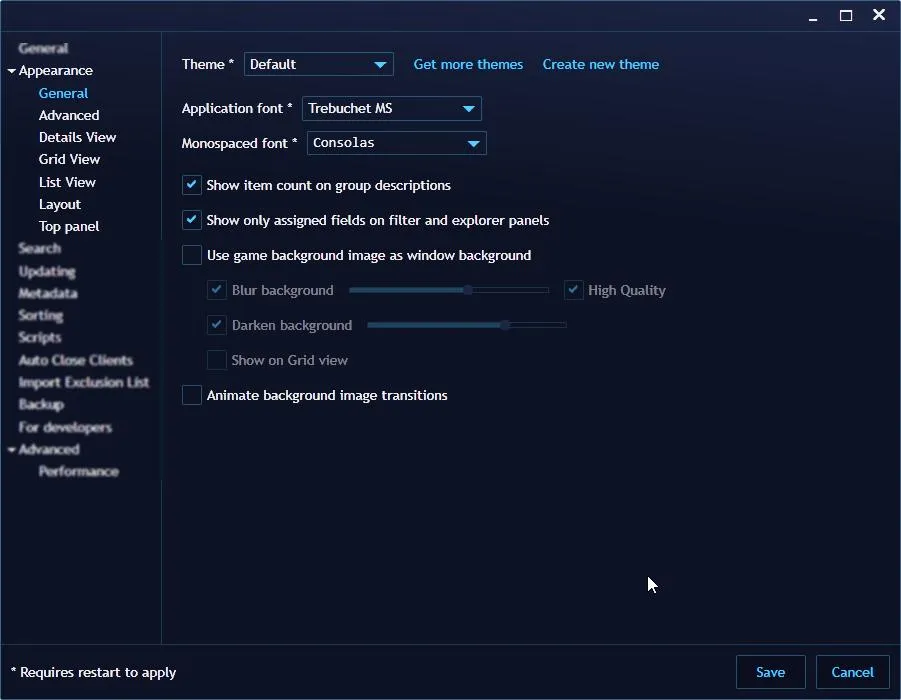The width and height of the screenshot is (901, 700).
Task: Open the Application font dropdown
Action: [391, 109]
